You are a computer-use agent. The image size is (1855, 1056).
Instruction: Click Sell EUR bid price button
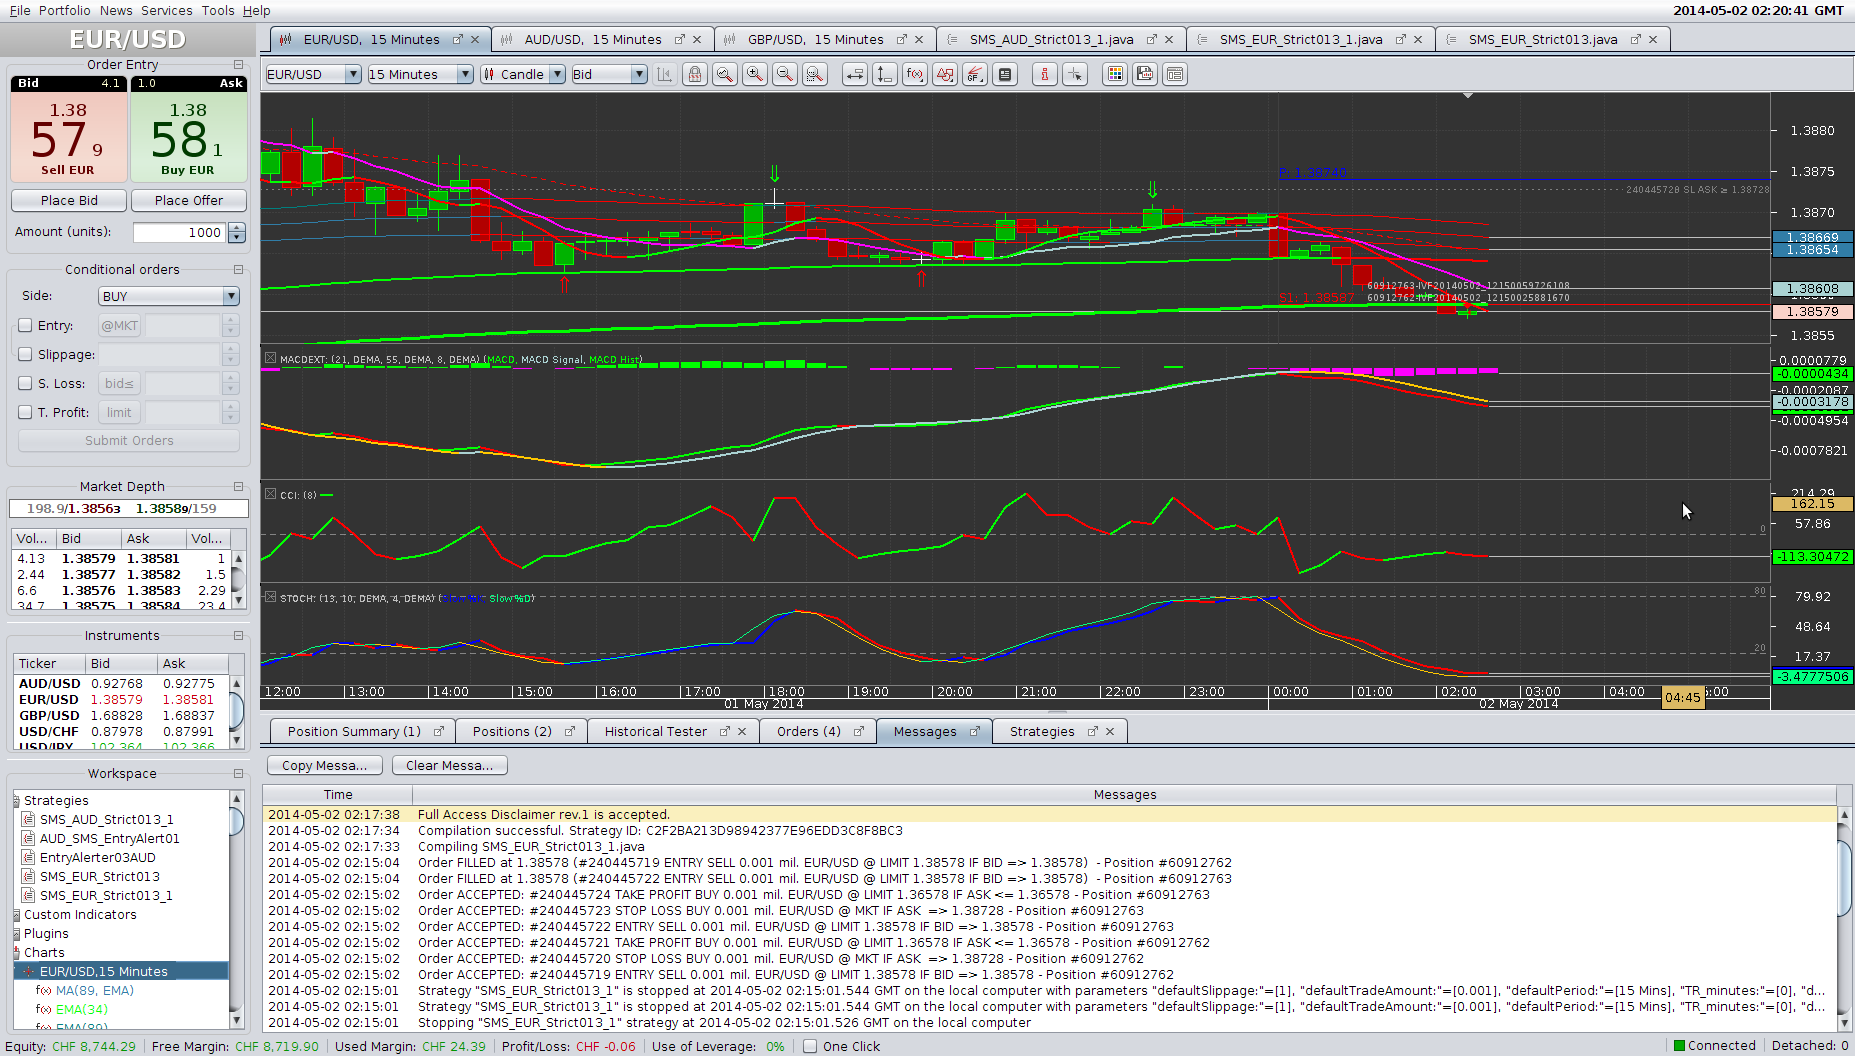tap(68, 136)
